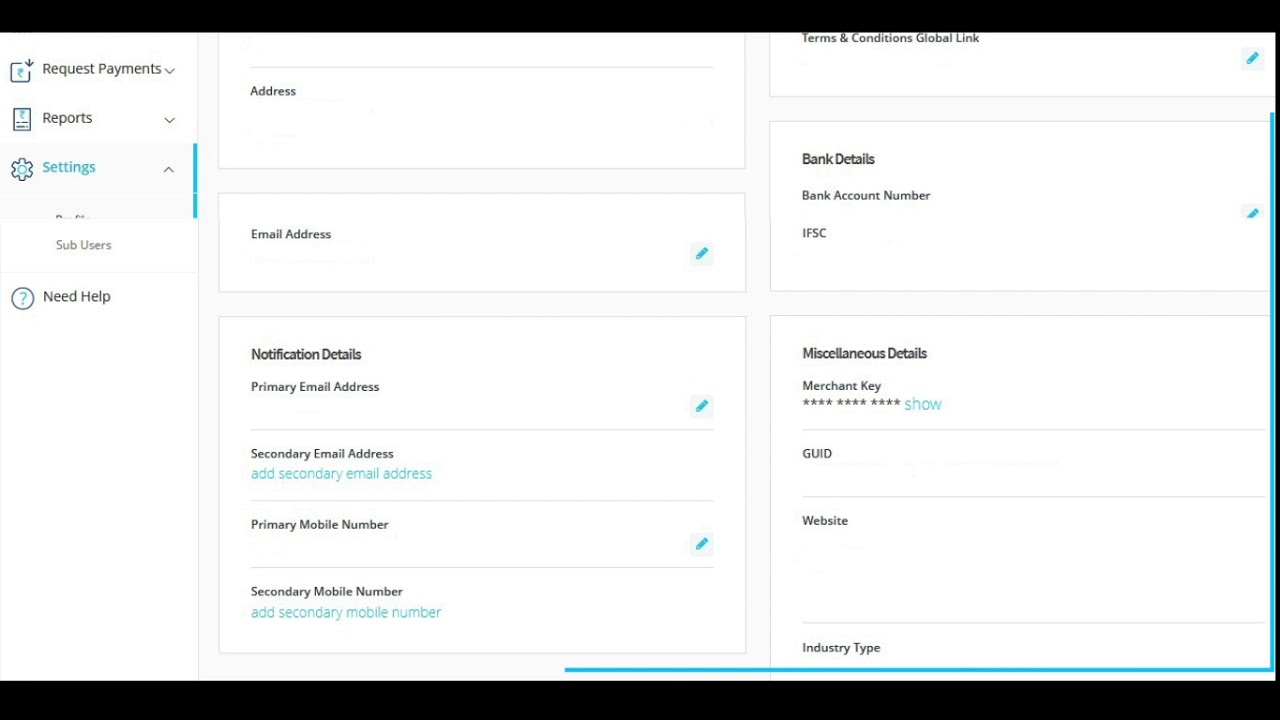1280x720 pixels.
Task: Open the Profile item under Settings
Action: click(x=73, y=217)
